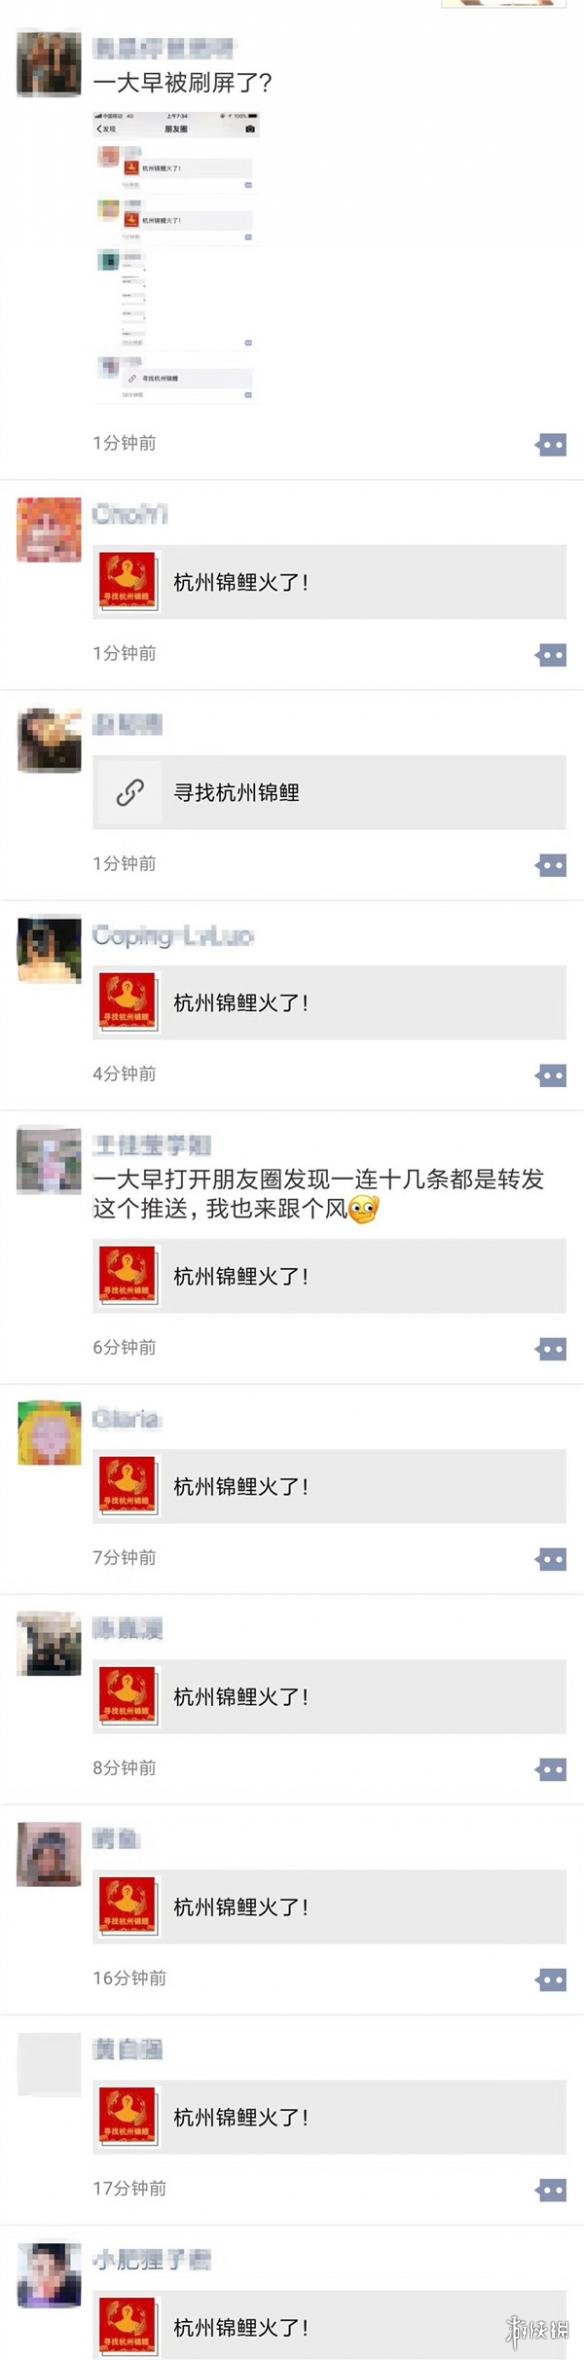
Task: Tap comment icon on the 8分钟前 post
Action: [551, 1769]
